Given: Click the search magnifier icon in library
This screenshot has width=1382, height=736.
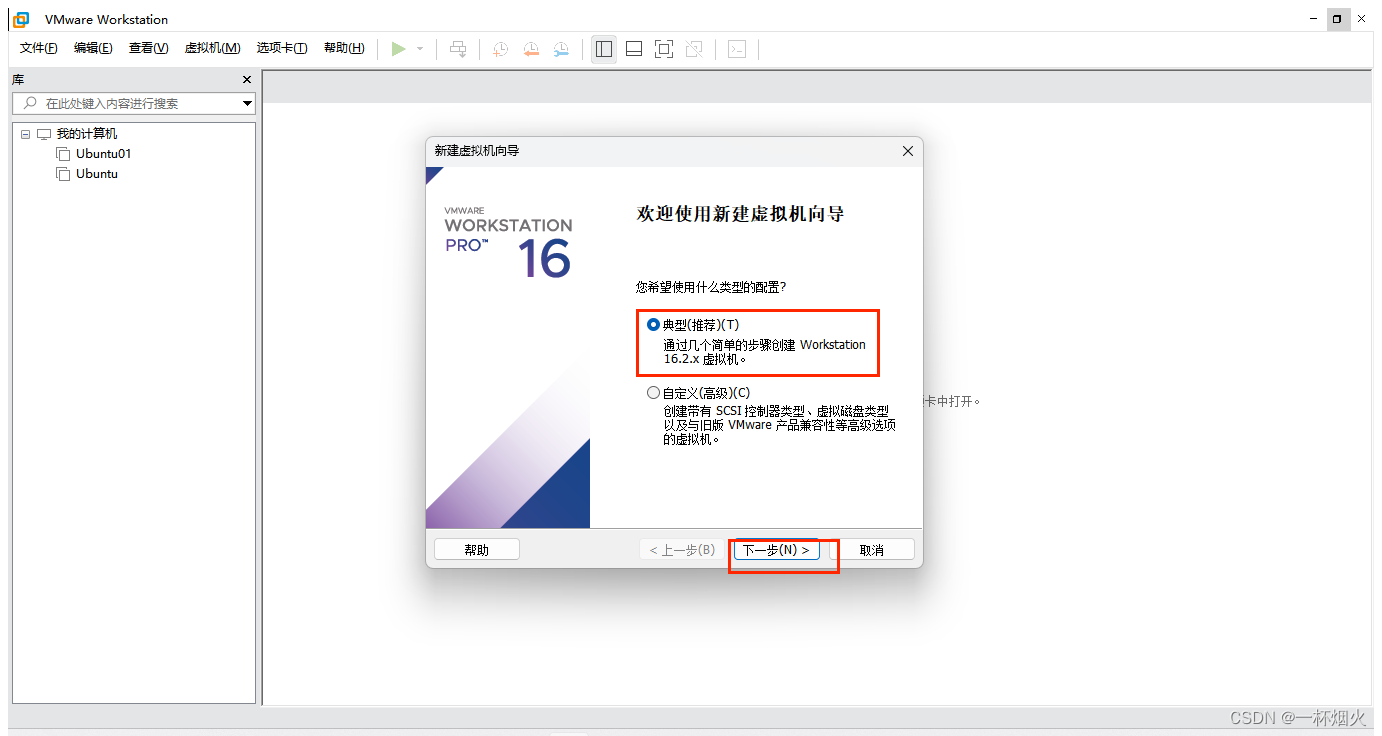Looking at the screenshot, I should [x=30, y=103].
